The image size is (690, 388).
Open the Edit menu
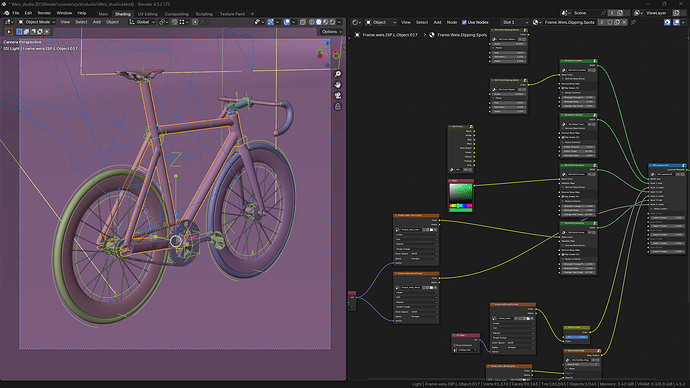point(28,13)
